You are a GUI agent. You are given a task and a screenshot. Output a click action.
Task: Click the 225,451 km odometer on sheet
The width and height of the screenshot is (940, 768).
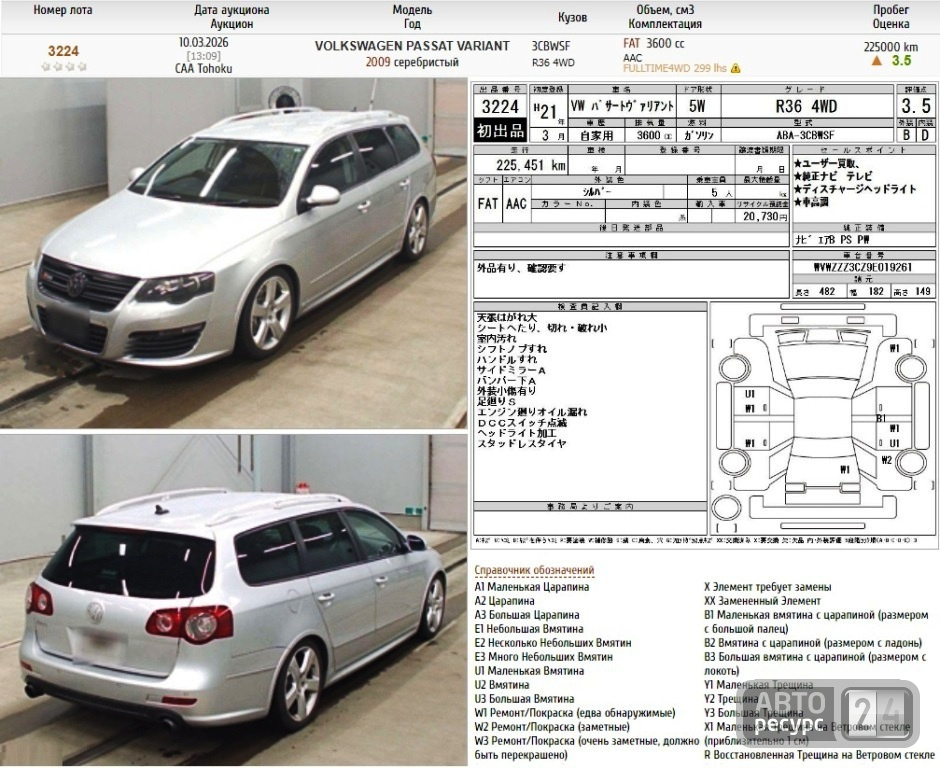point(531,165)
